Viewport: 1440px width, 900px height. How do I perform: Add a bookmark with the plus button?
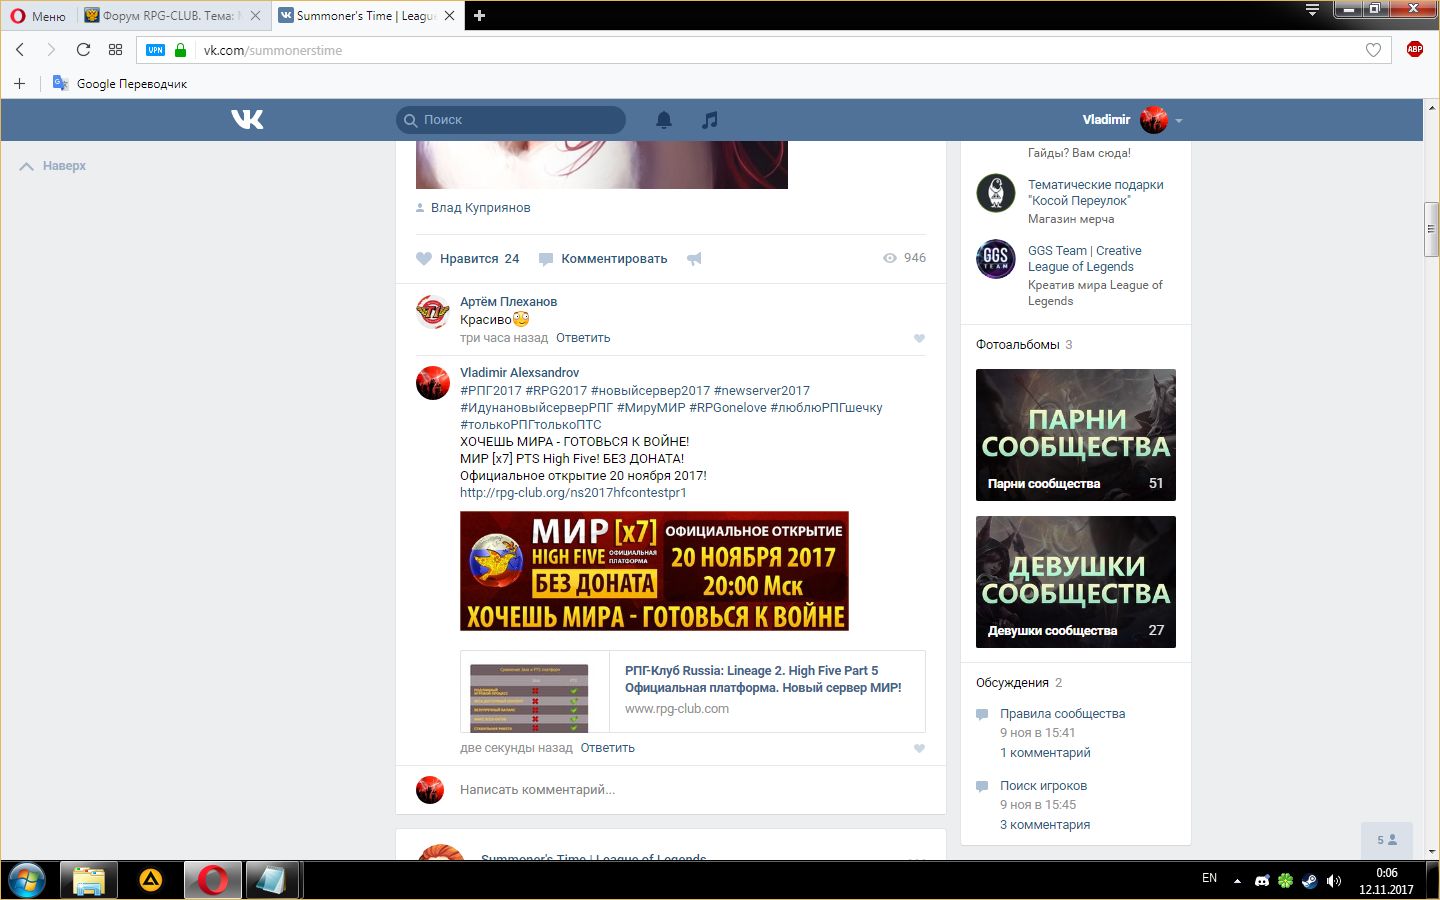click(19, 83)
